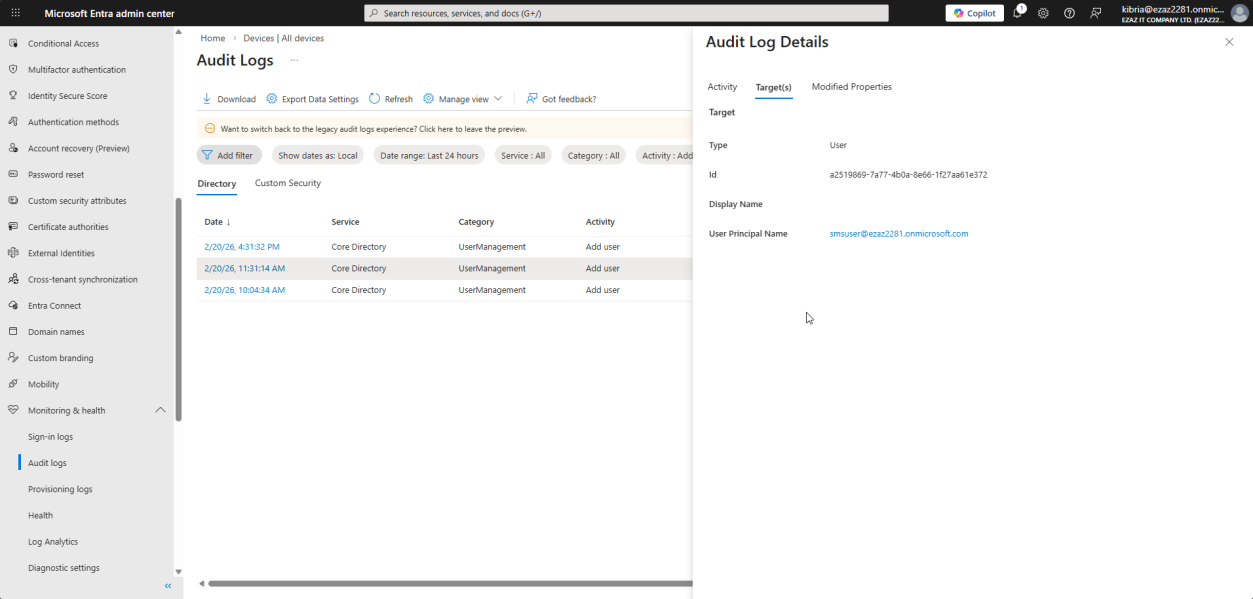The height and width of the screenshot is (599, 1253).
Task: Collapse the sidebar with double chevron
Action: (x=168, y=586)
